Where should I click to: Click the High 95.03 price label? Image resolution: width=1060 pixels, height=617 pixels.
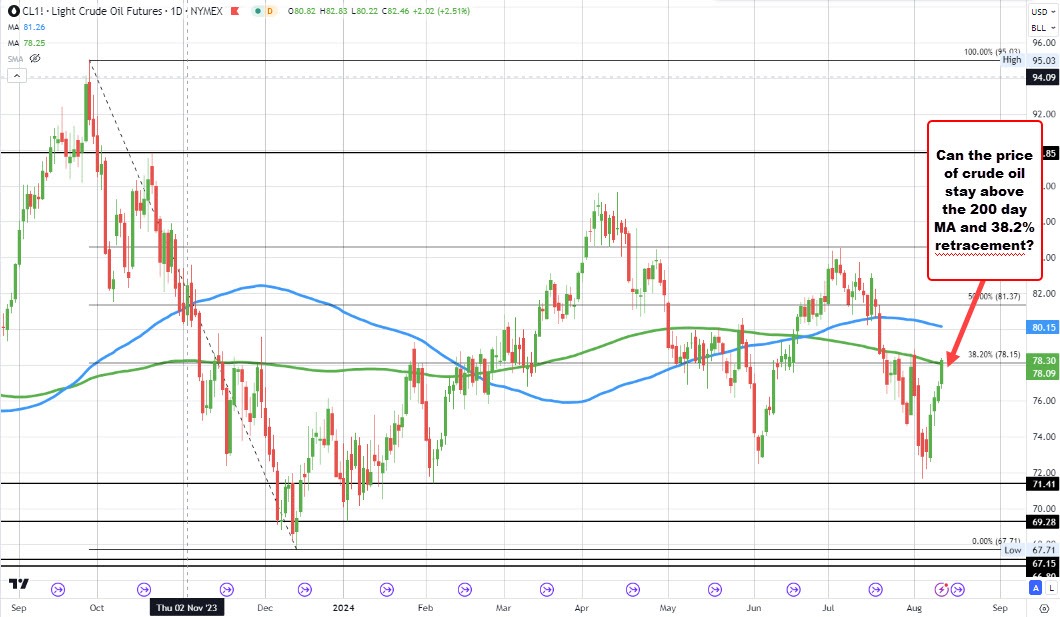pyautogui.click(x=1029, y=60)
